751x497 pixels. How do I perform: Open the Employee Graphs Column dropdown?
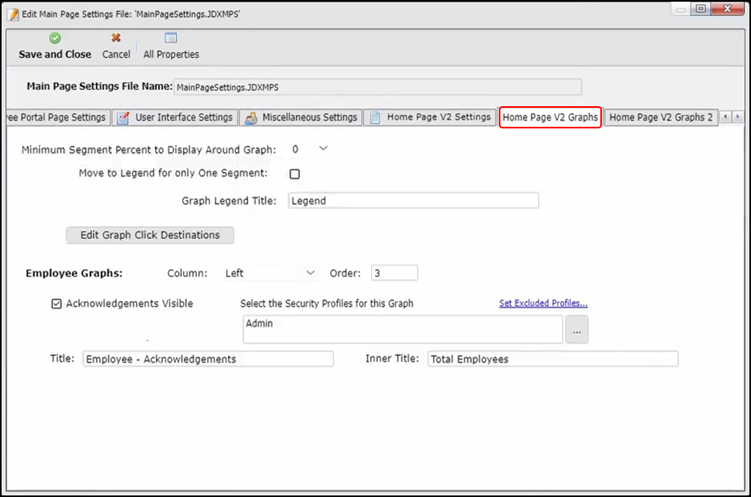(x=310, y=273)
